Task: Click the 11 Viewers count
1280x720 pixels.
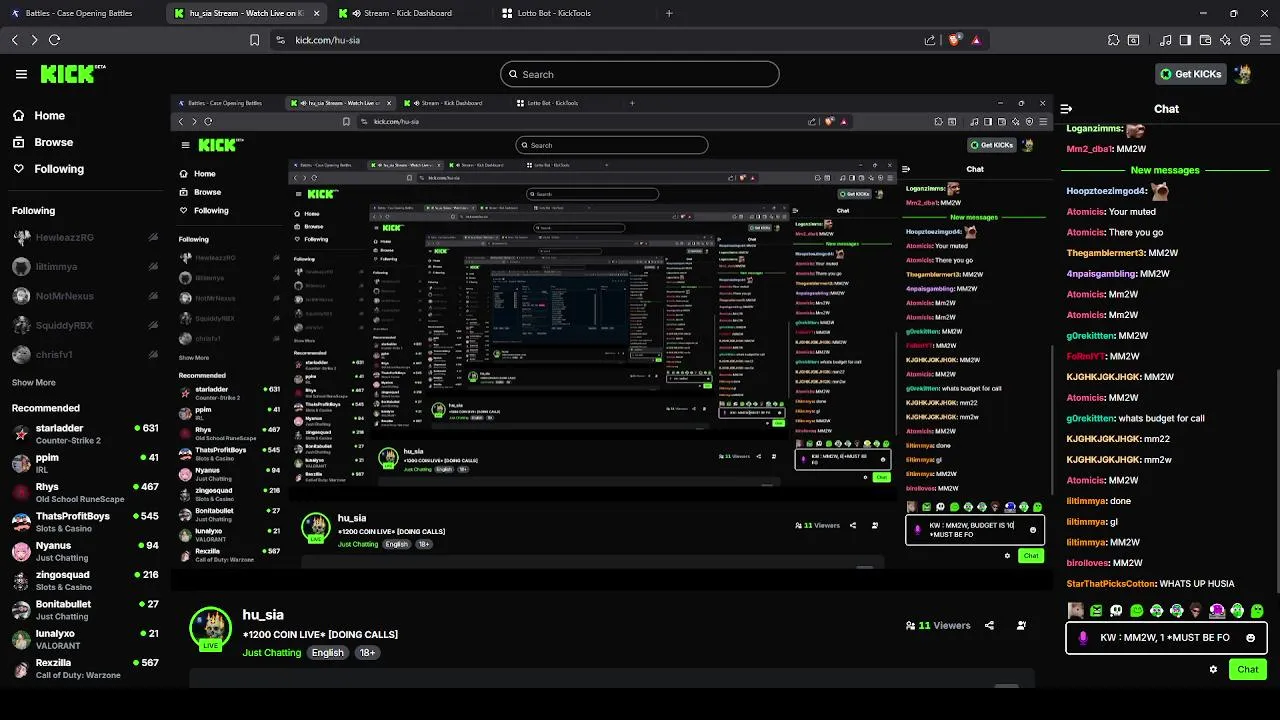Action: click(938, 625)
